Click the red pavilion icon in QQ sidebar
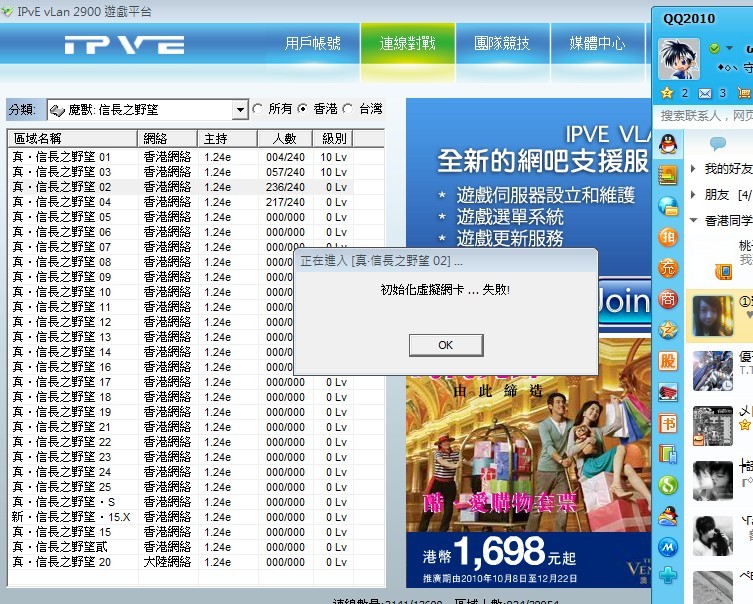This screenshot has width=753, height=604. click(x=668, y=392)
